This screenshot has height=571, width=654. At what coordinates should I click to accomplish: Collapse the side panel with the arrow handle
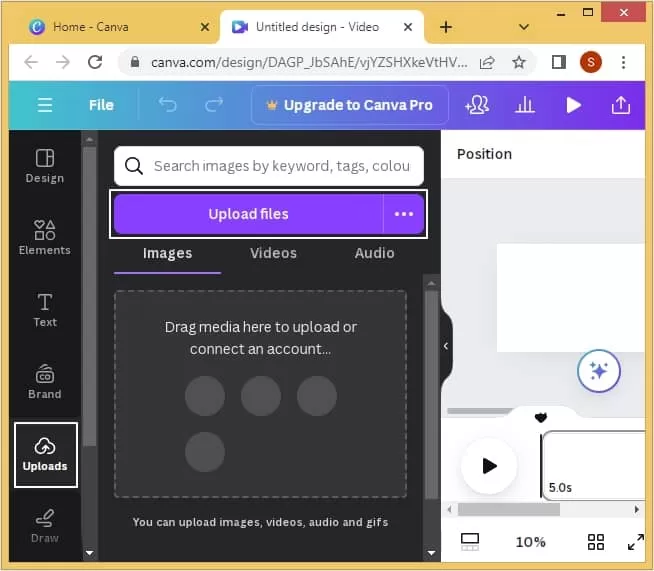click(446, 346)
